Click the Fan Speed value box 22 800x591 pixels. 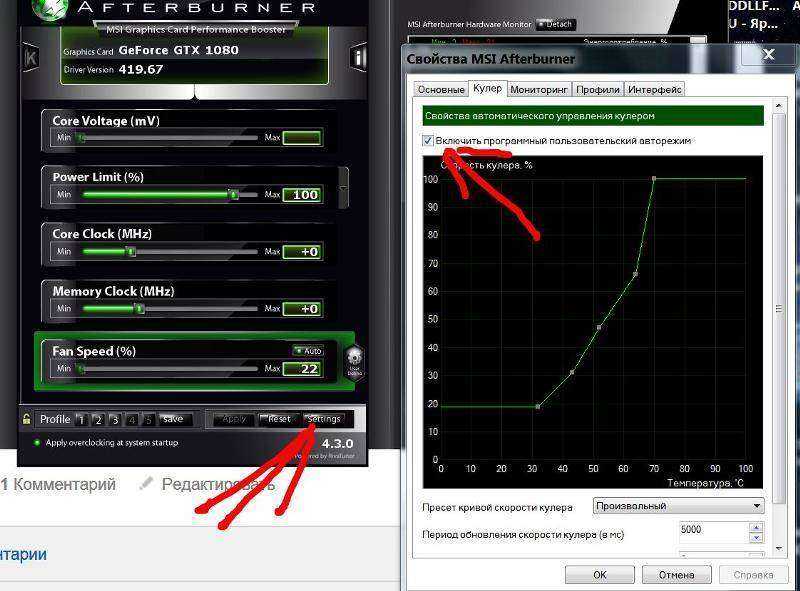coord(303,368)
